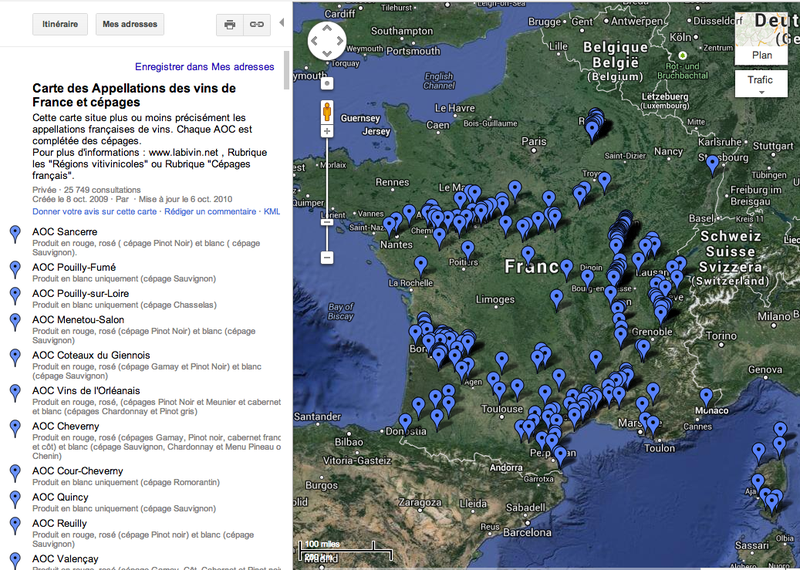Click the marker icon beside AOC Quincy
The height and width of the screenshot is (570, 800).
(15, 500)
